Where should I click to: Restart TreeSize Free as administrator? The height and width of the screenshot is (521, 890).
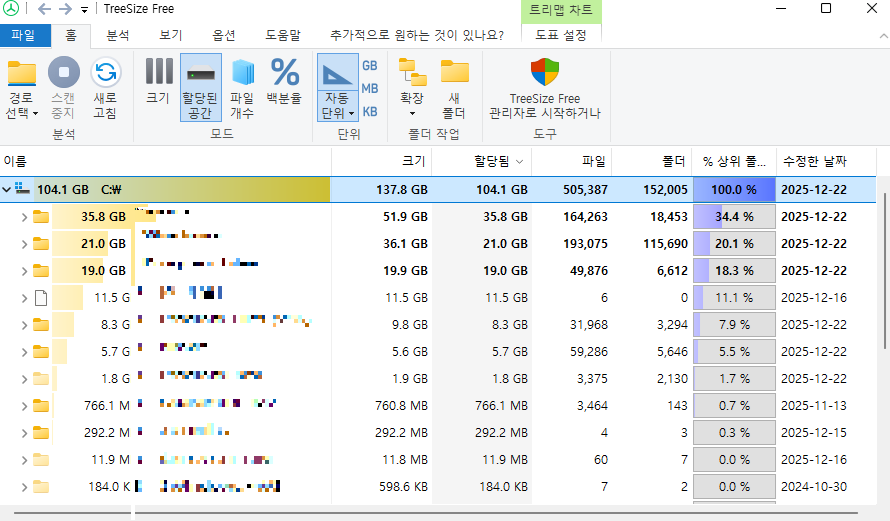(545, 88)
